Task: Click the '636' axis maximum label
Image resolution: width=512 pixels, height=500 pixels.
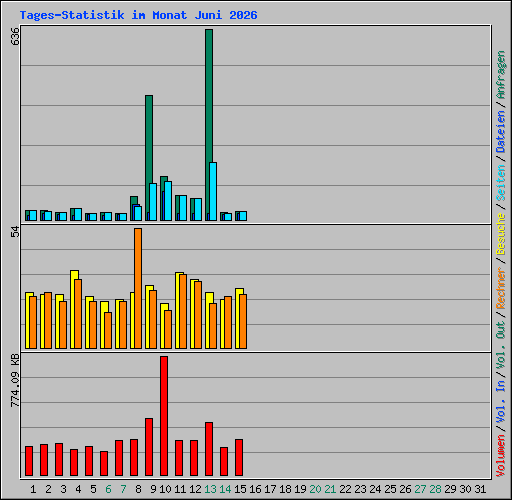Action: (x=15, y=36)
